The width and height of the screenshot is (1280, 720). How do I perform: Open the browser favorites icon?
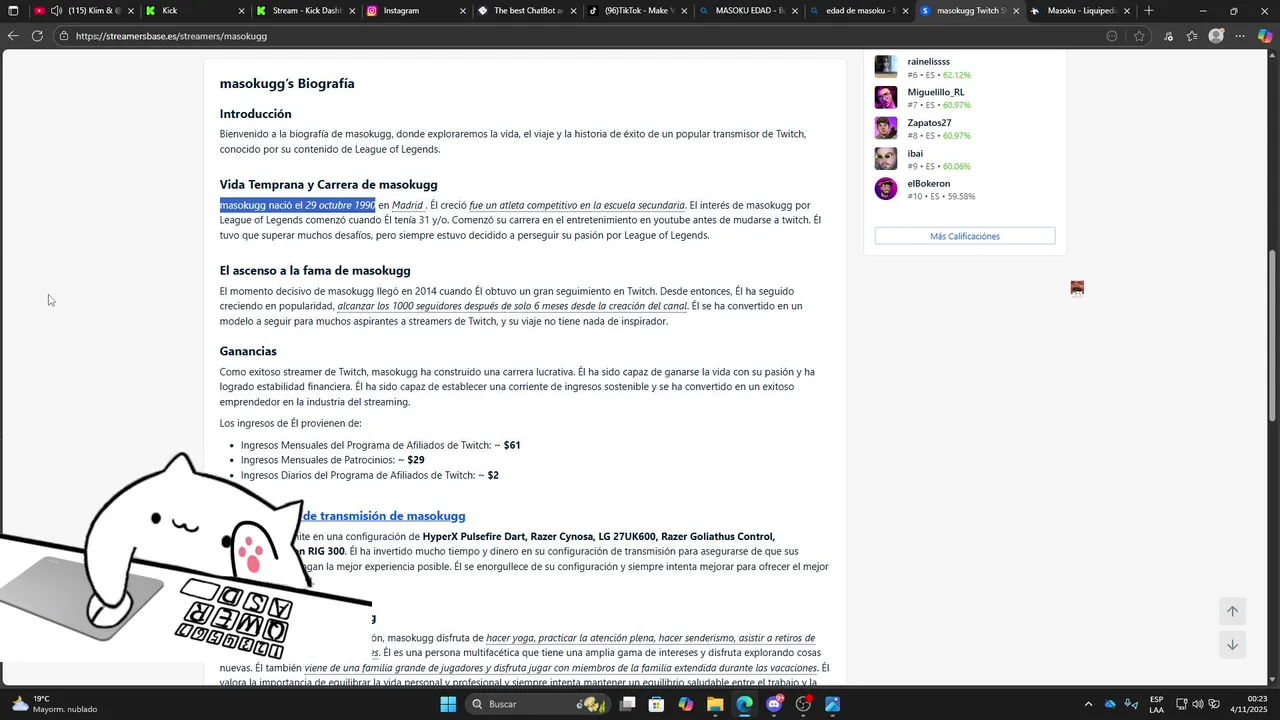pyautogui.click(x=1192, y=36)
